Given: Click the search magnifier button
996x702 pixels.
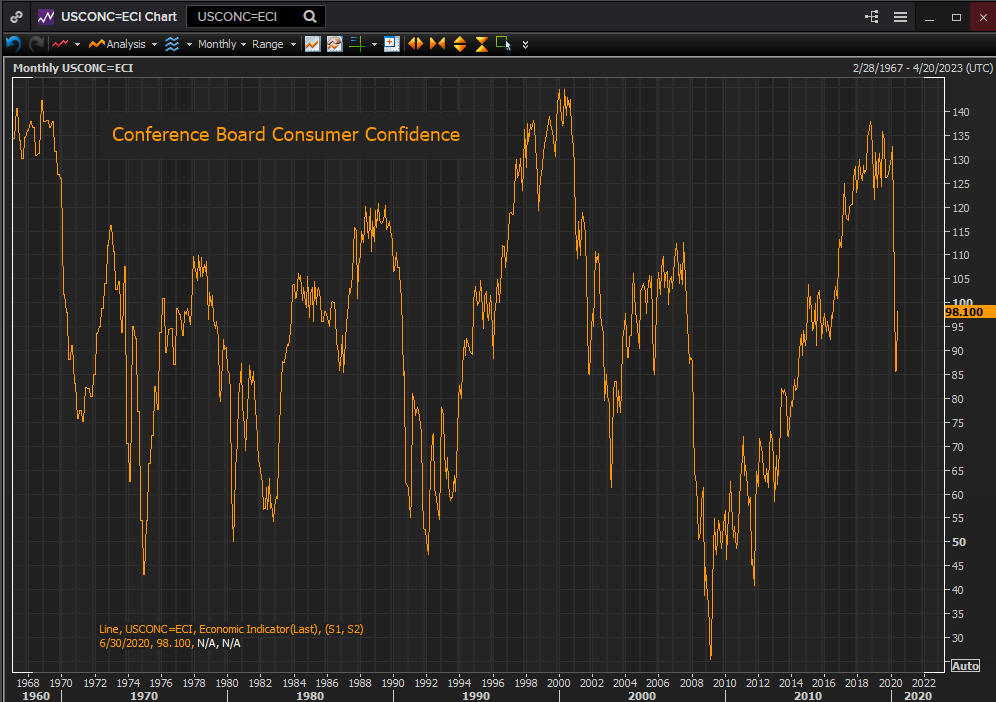Looking at the screenshot, I should click(x=310, y=17).
